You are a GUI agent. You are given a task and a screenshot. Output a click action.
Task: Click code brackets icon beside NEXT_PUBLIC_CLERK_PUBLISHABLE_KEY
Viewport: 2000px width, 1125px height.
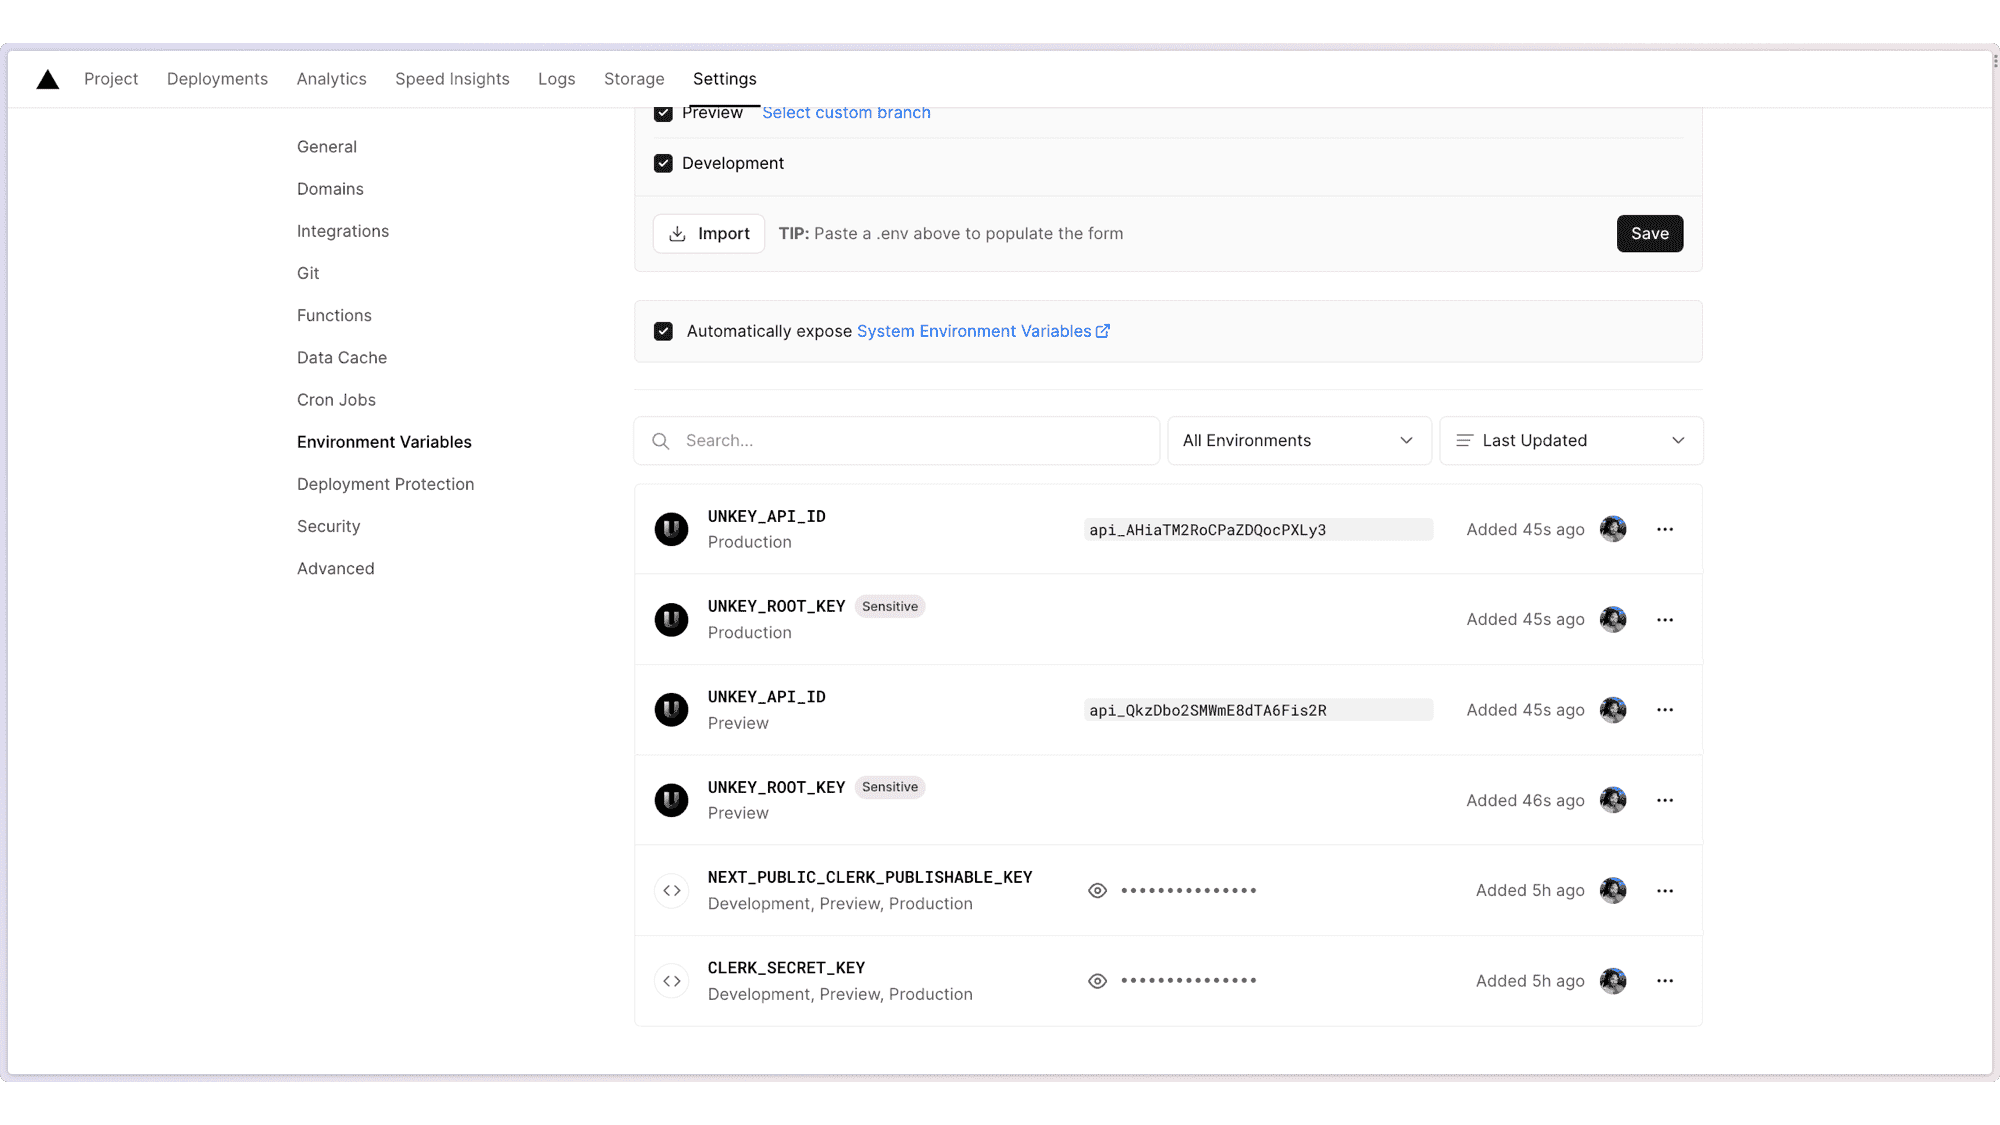pyautogui.click(x=671, y=891)
